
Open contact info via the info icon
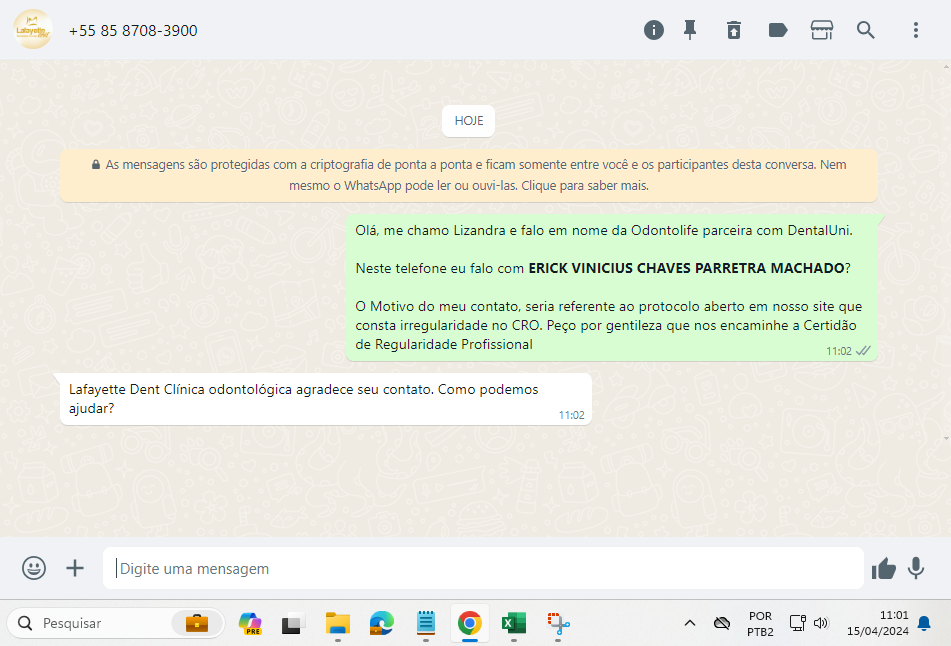tap(653, 30)
